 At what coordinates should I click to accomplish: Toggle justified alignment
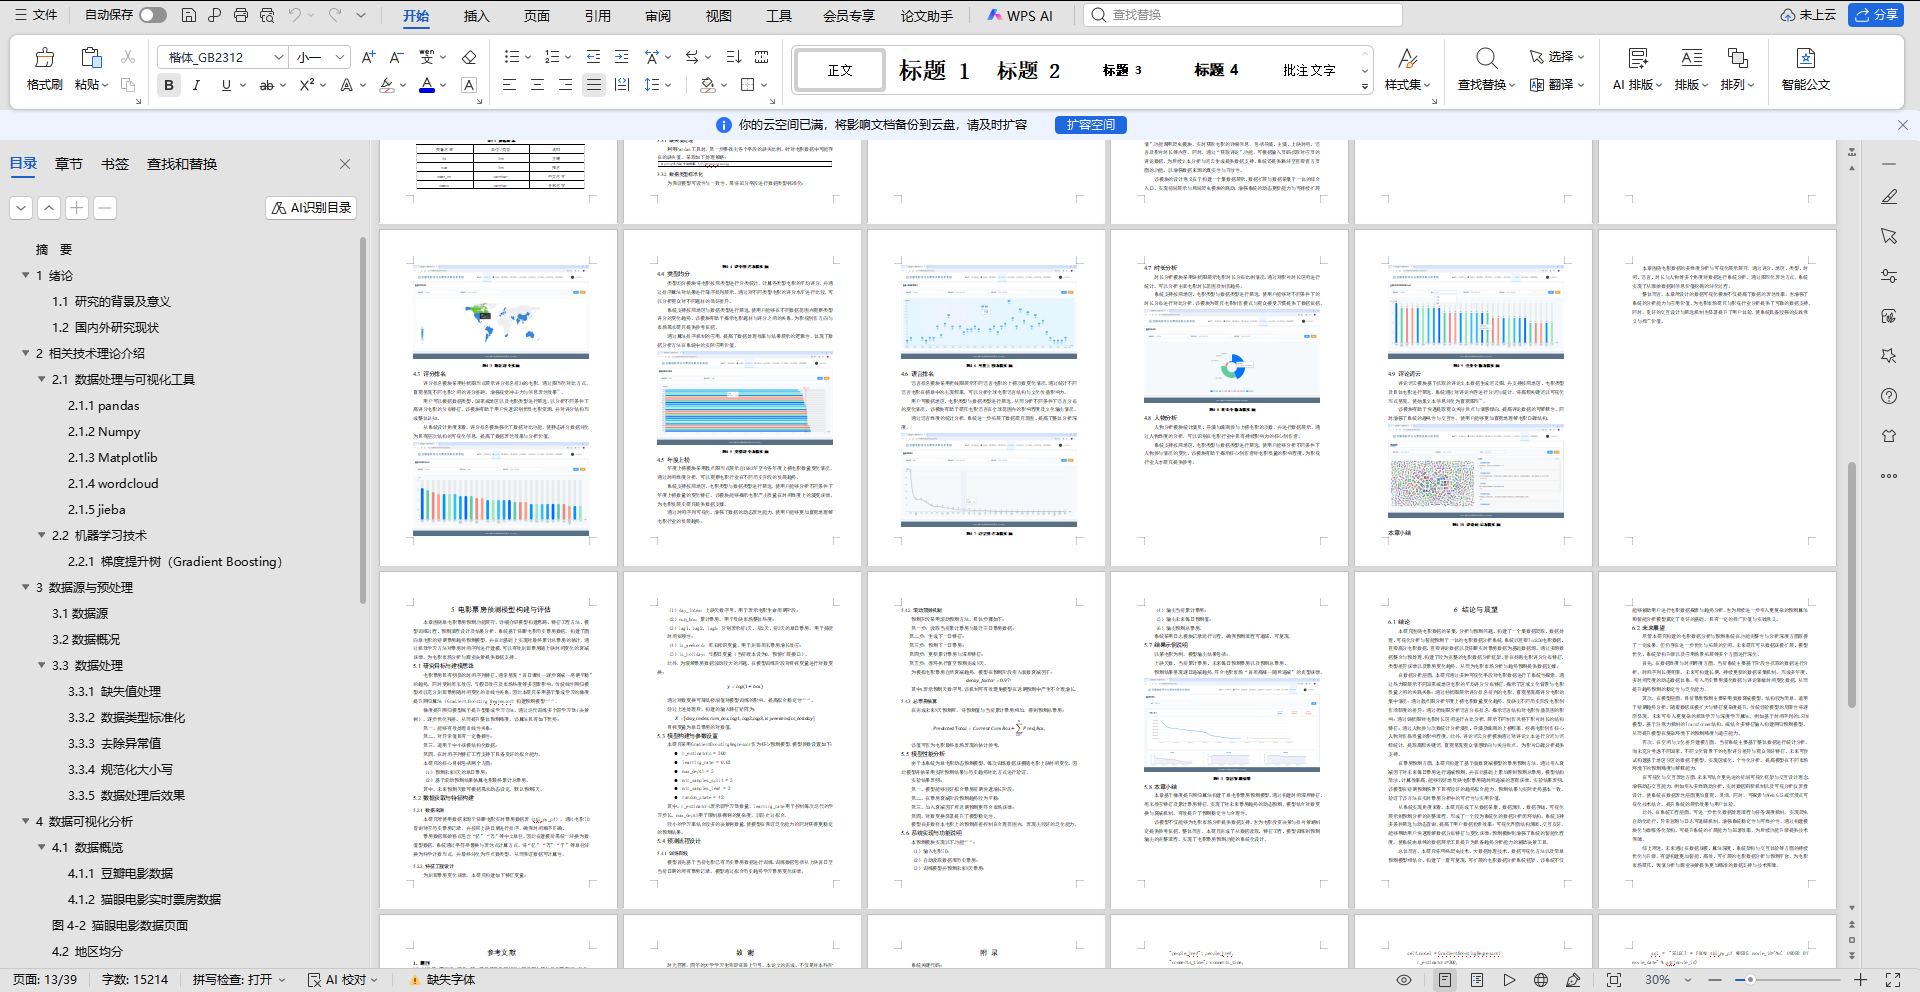(594, 85)
